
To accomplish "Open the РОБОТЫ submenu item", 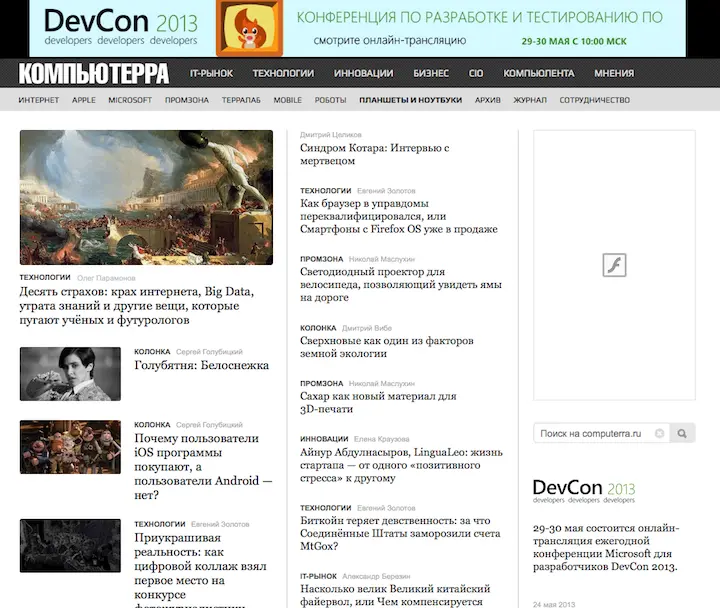I will point(330,100).
